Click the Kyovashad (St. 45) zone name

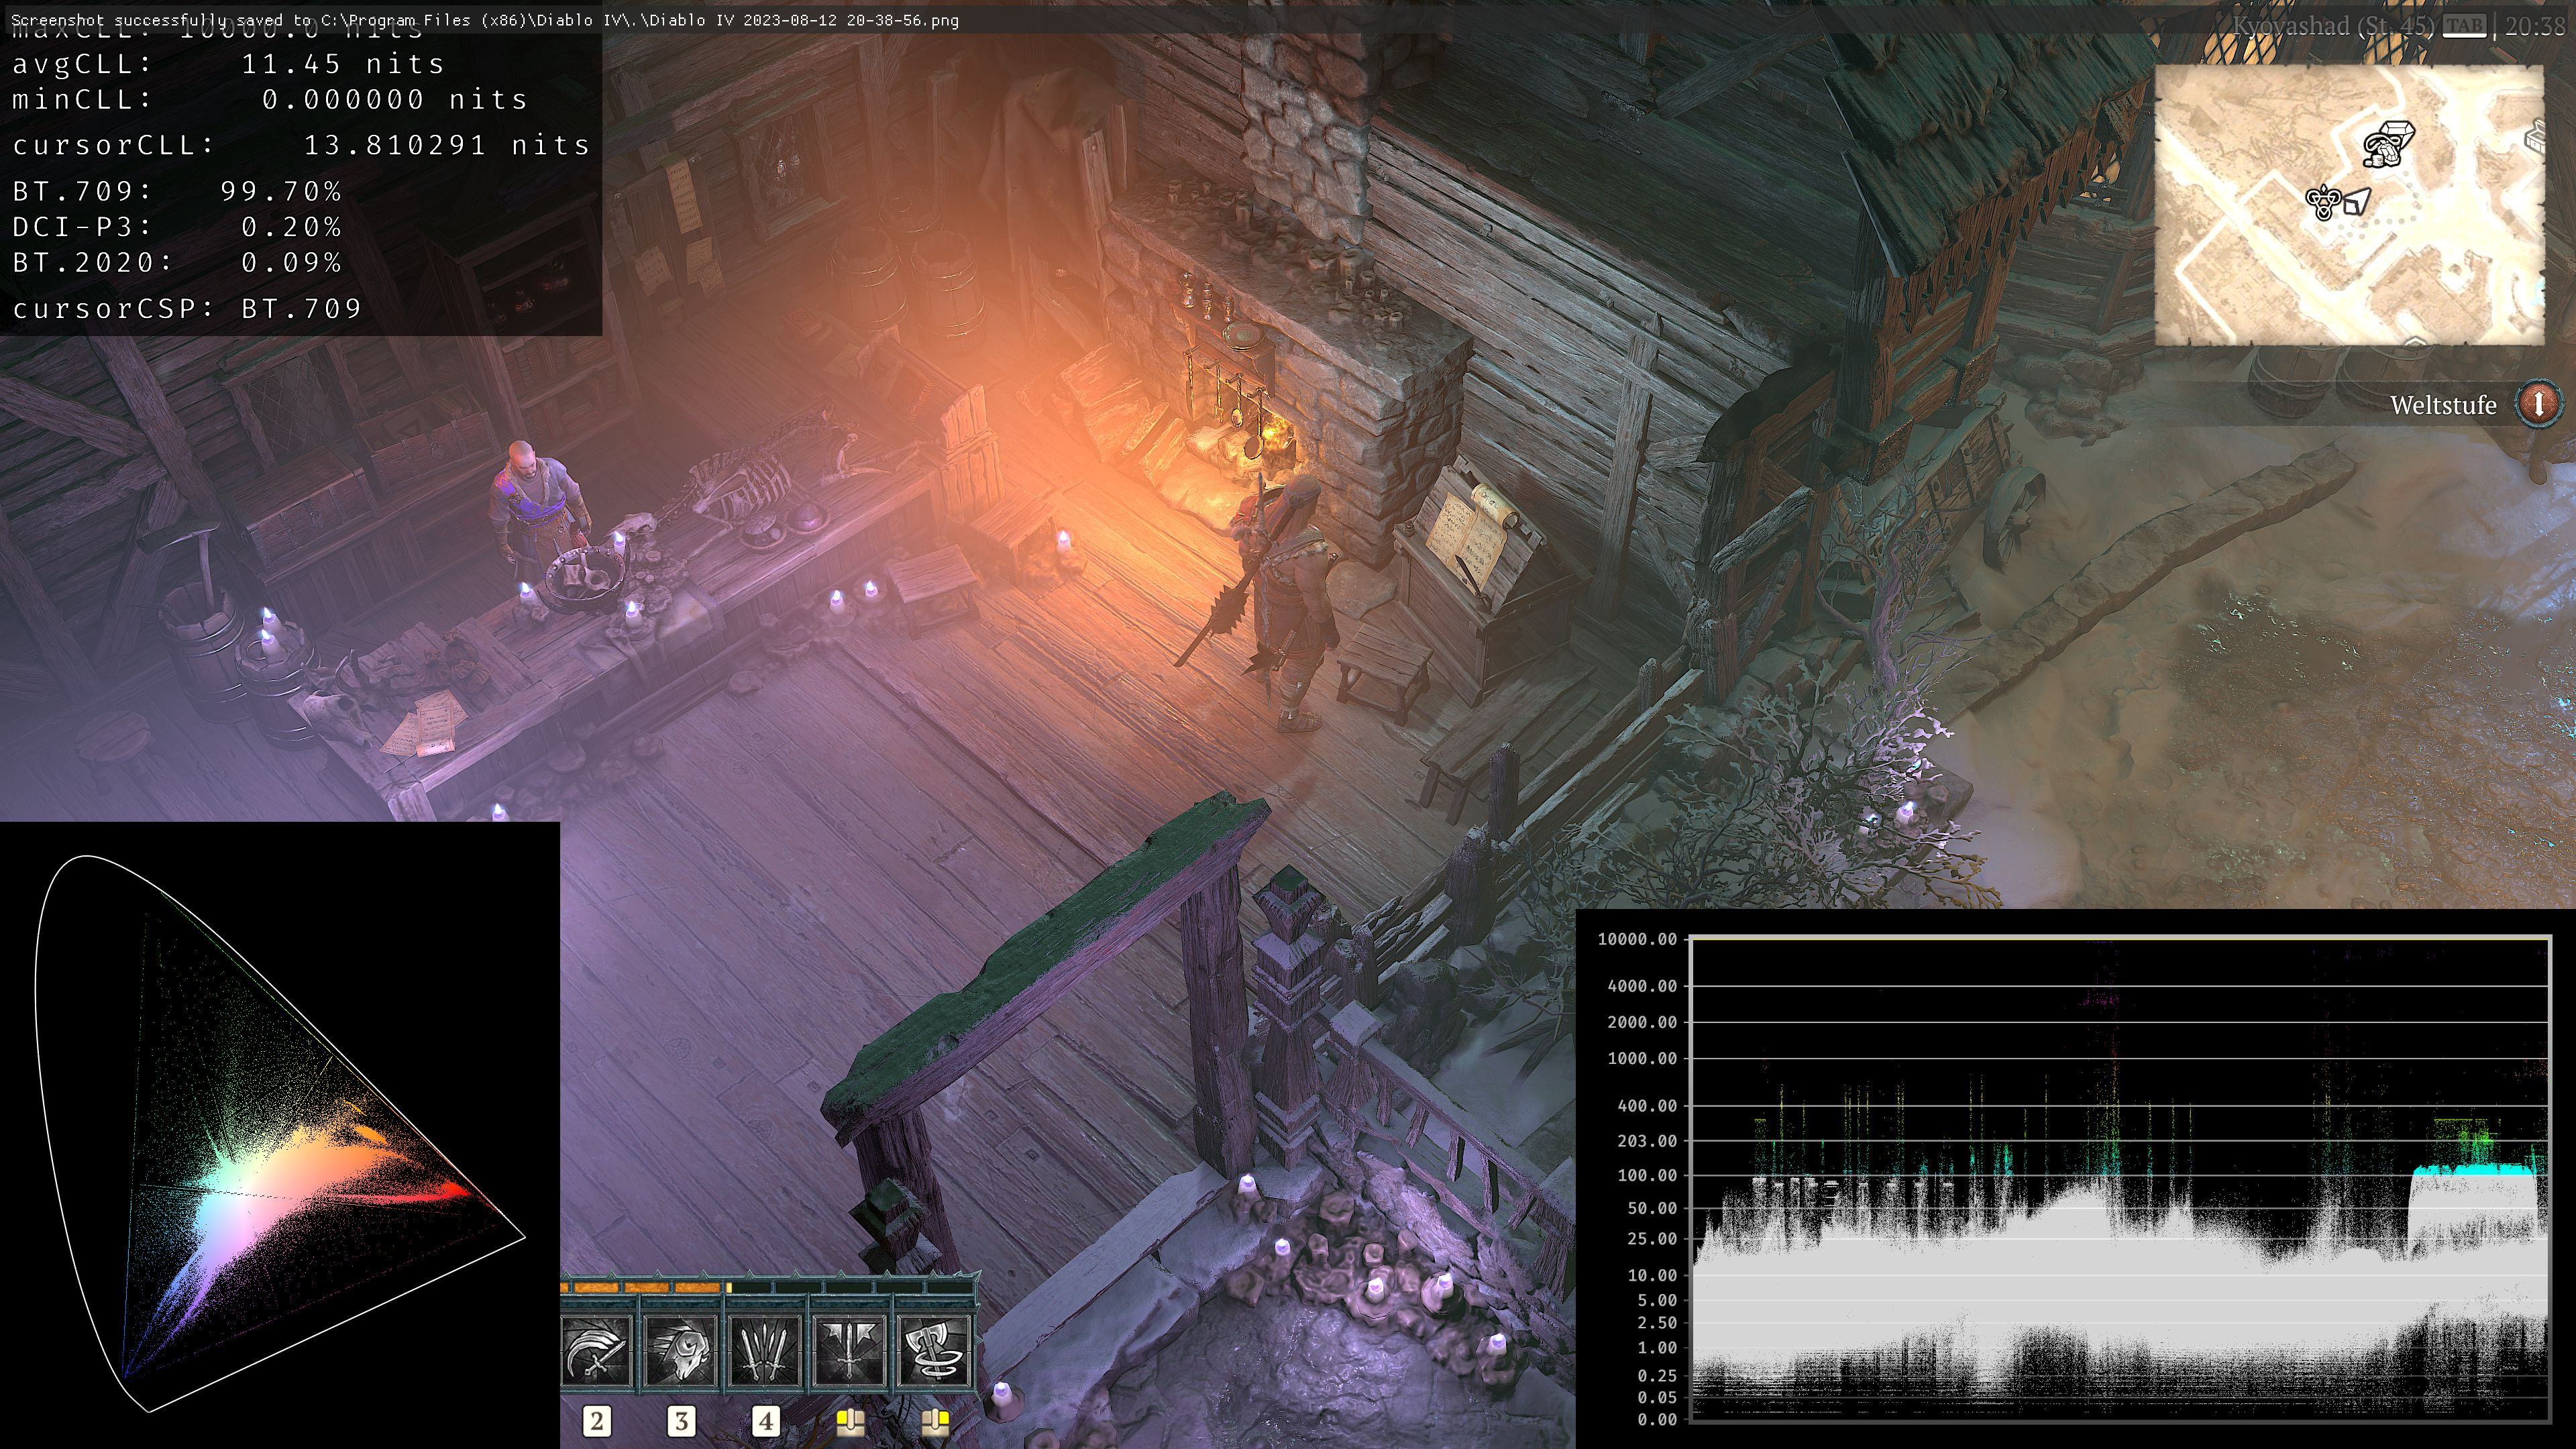(x=2334, y=26)
